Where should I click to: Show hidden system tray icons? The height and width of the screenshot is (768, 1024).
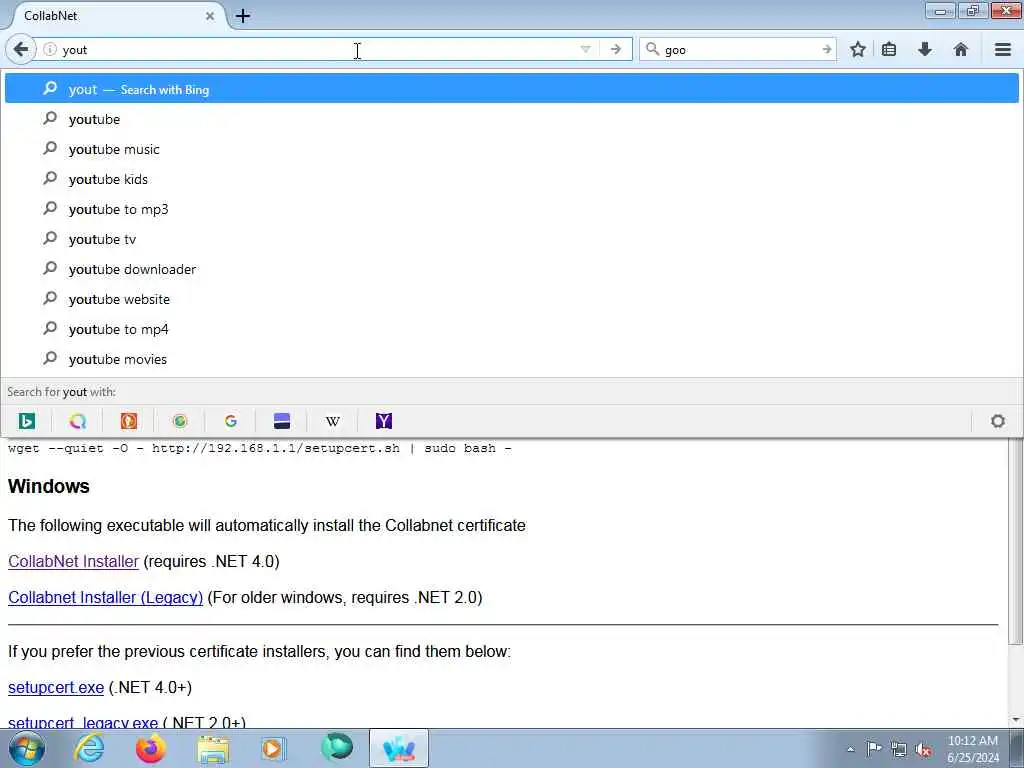coord(850,749)
